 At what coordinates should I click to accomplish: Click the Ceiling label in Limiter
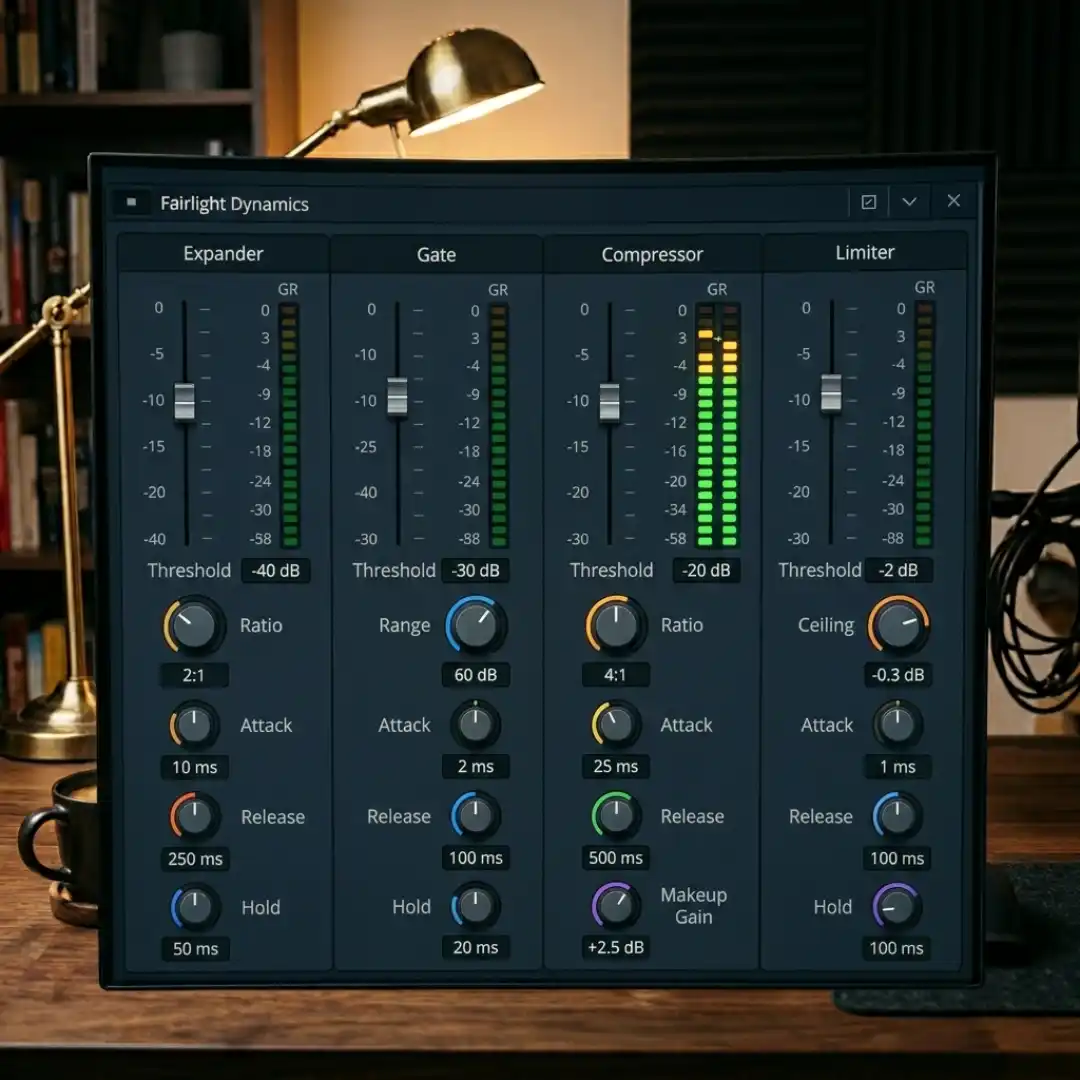click(826, 625)
